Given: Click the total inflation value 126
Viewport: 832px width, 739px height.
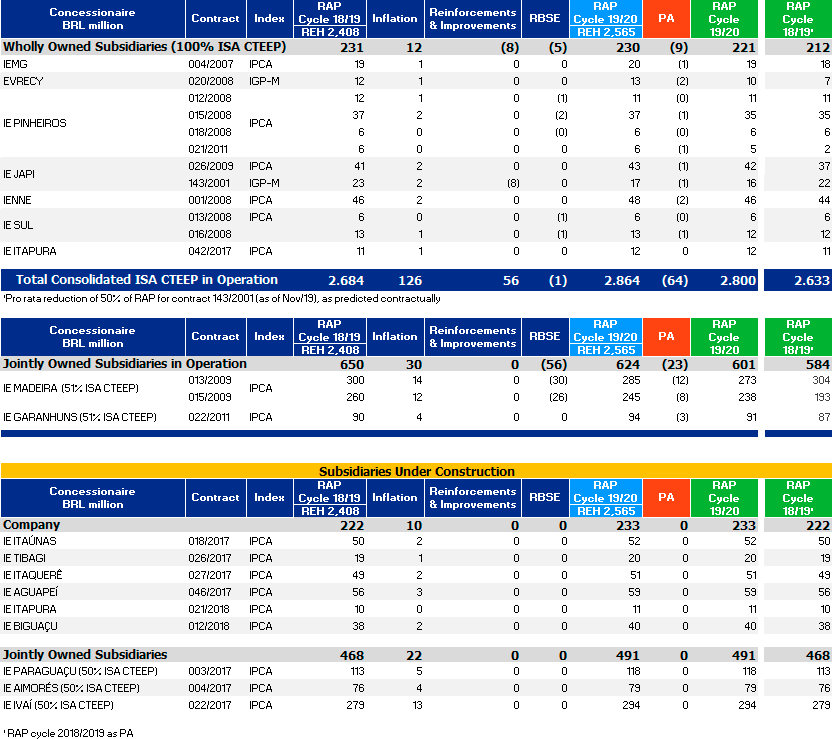Looking at the screenshot, I should [410, 281].
